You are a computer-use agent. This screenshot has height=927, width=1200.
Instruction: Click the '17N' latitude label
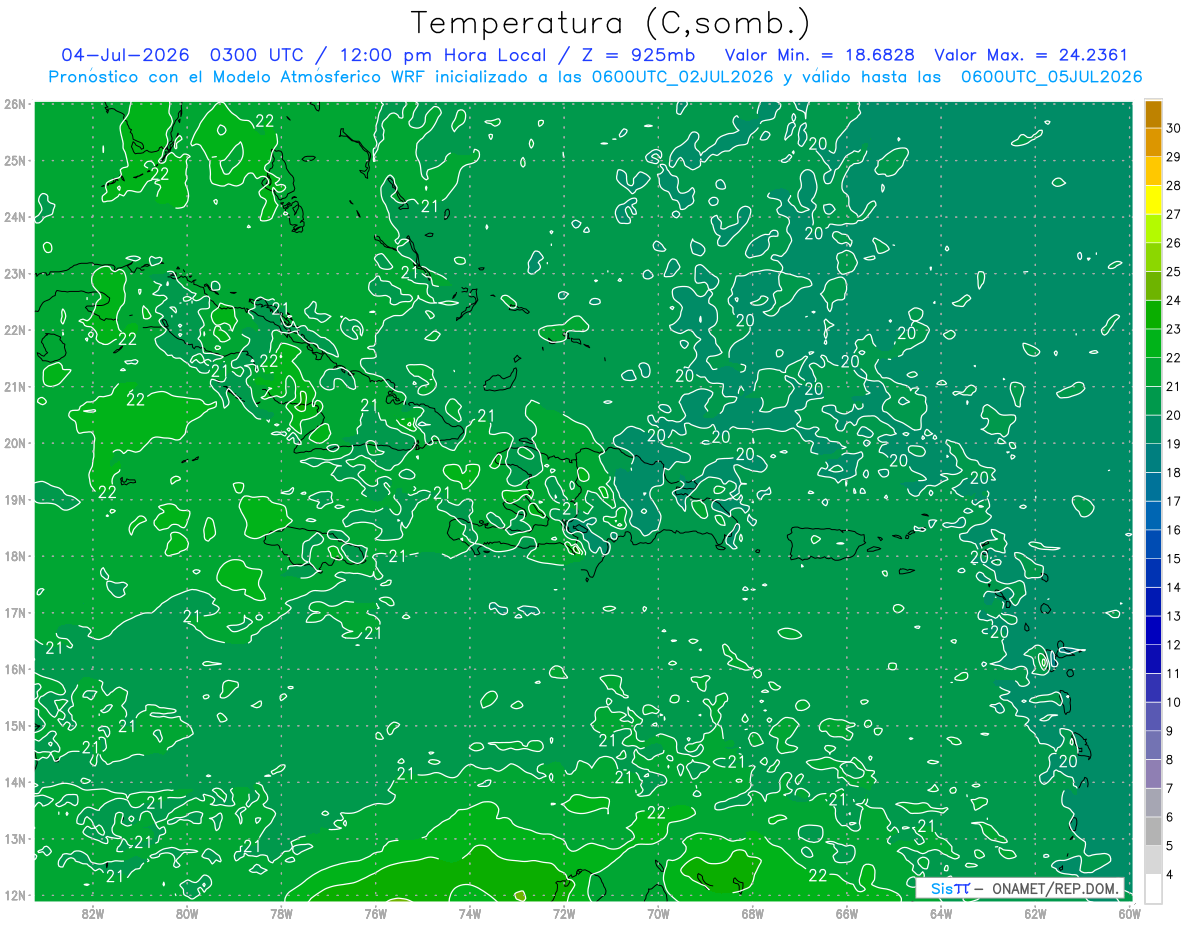(x=14, y=612)
